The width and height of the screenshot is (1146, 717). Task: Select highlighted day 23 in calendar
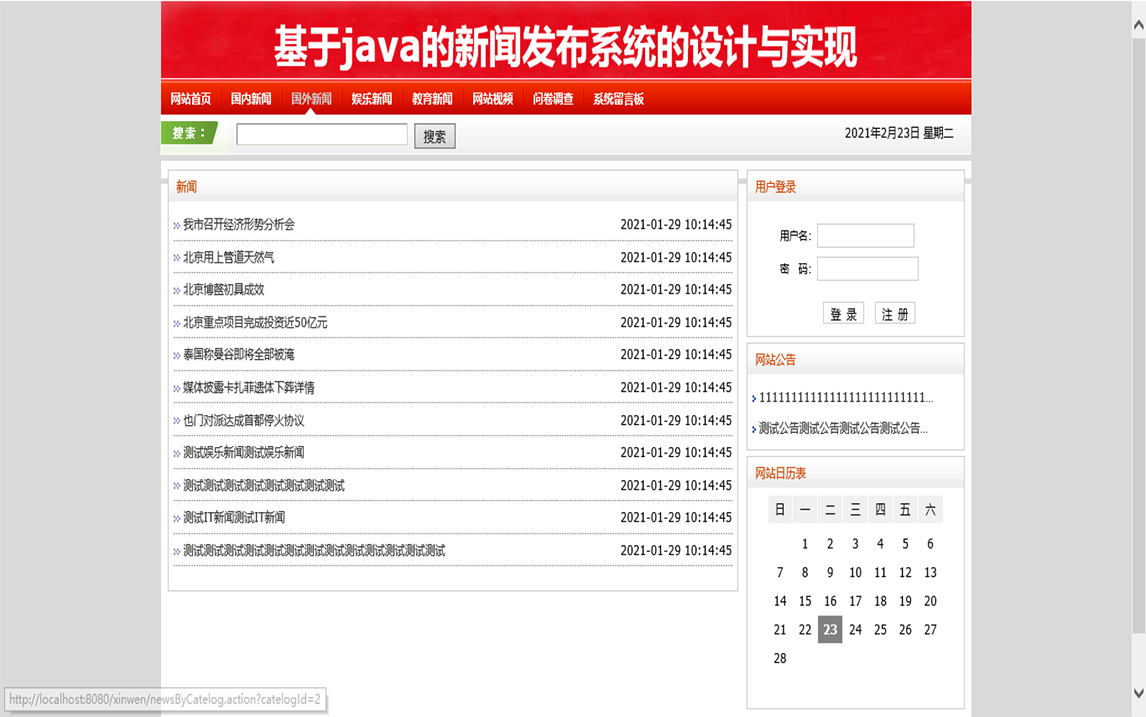tap(830, 629)
